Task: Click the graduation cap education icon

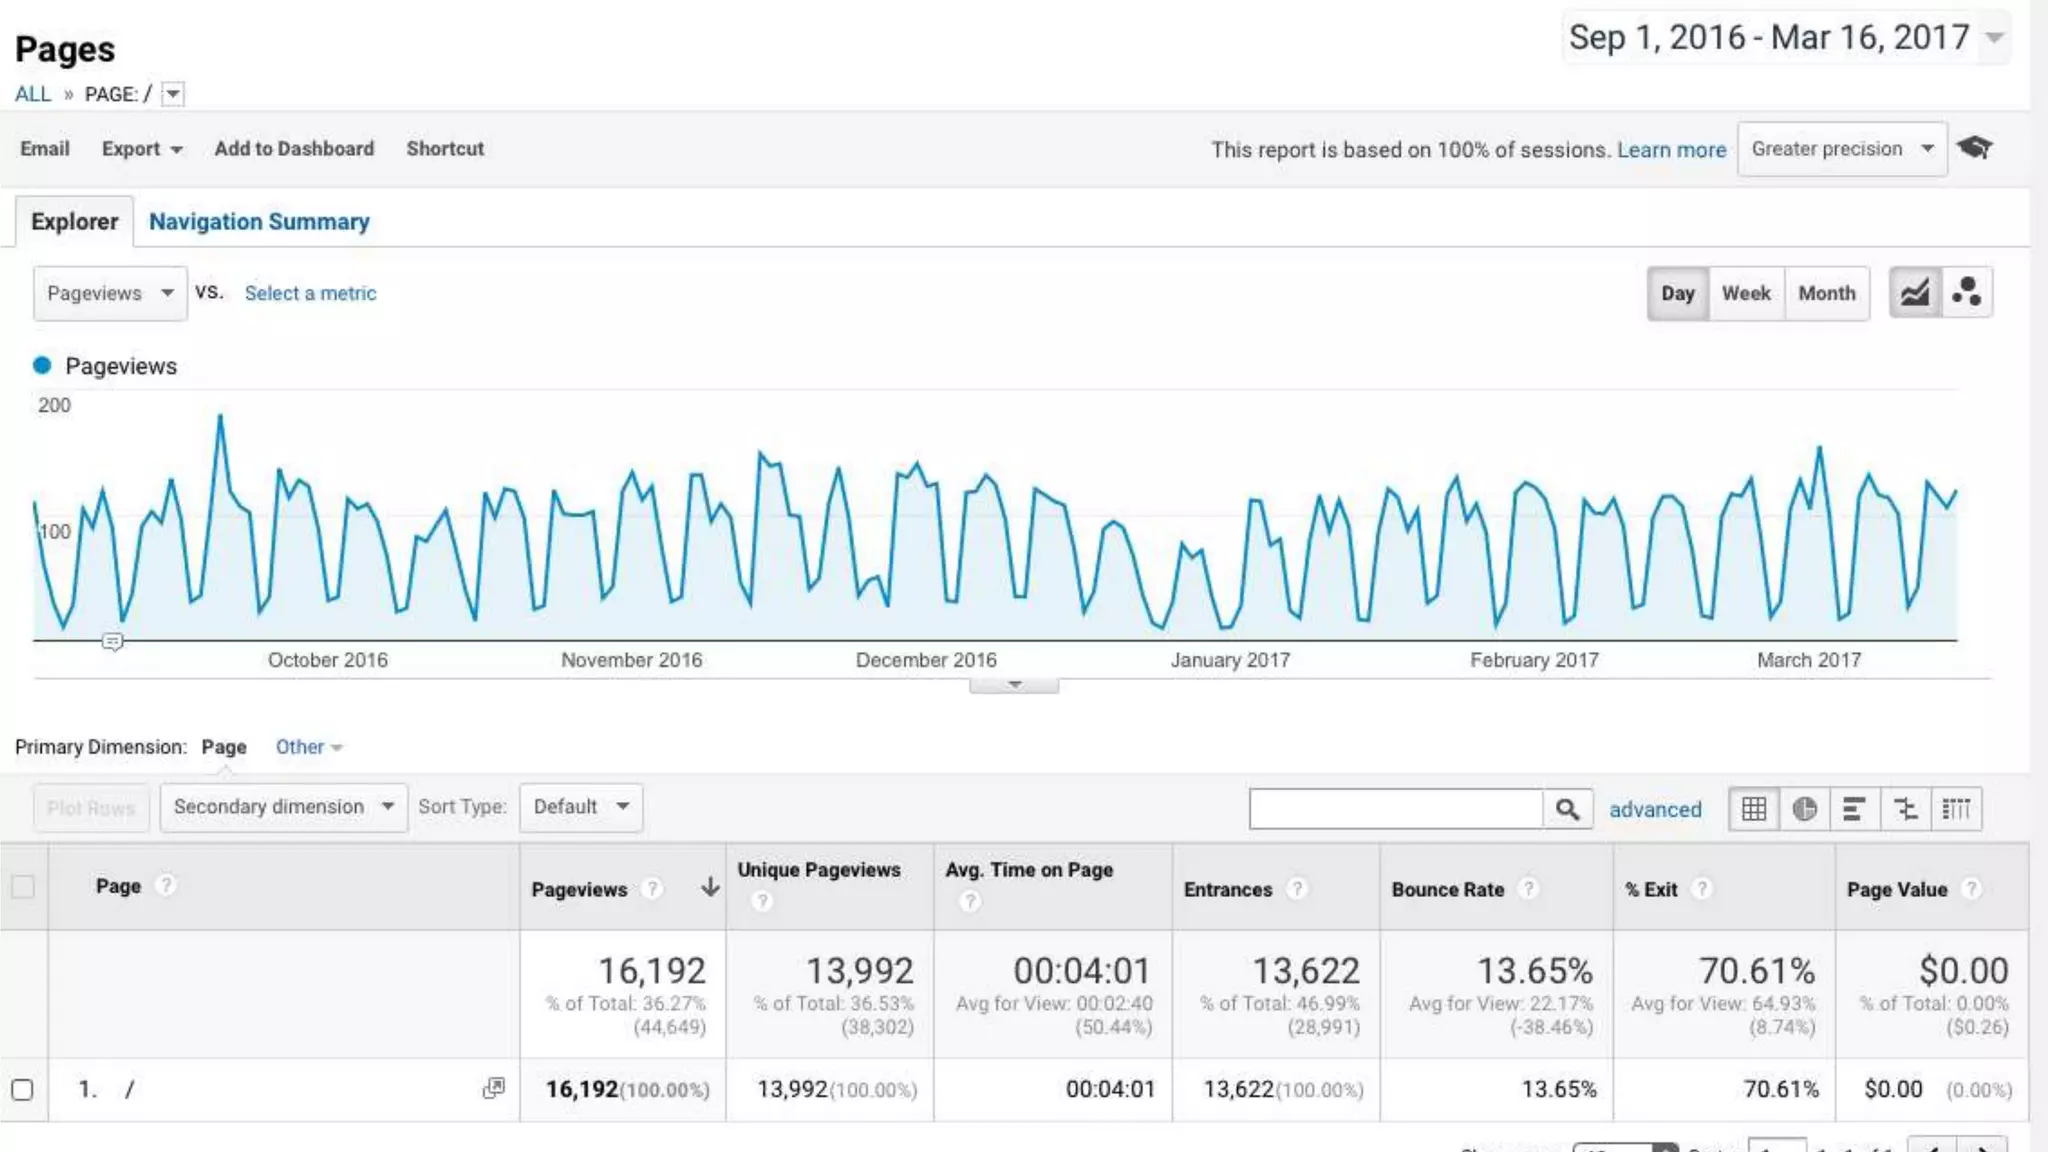Action: (x=1975, y=148)
